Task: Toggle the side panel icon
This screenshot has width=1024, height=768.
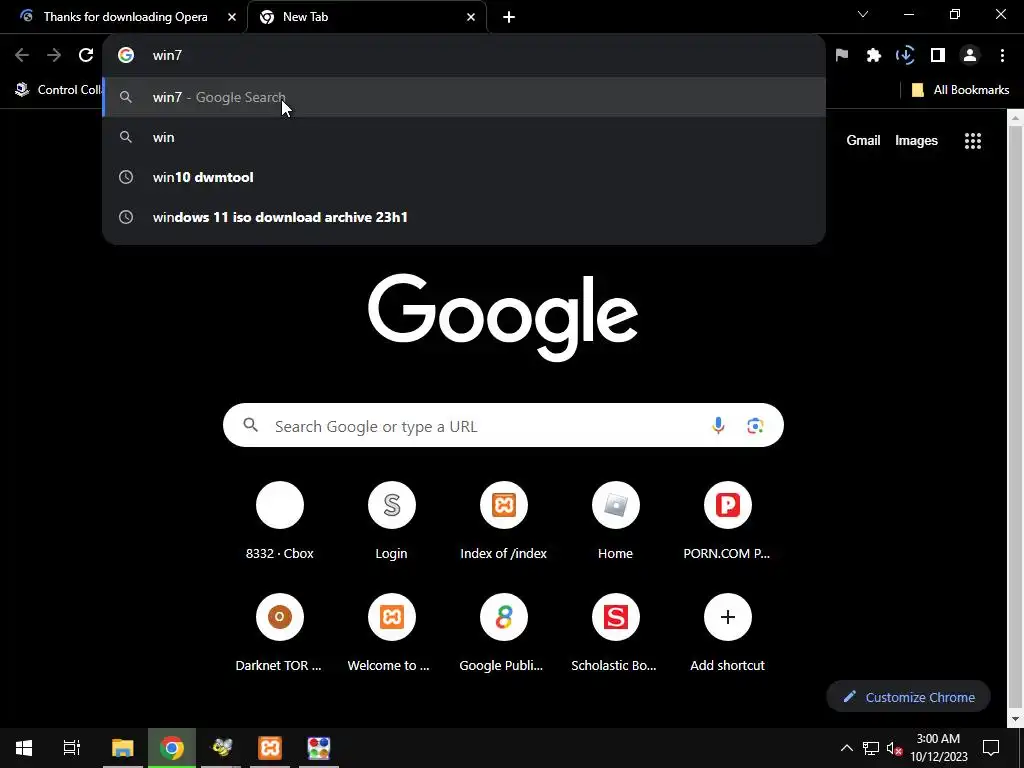Action: tap(938, 56)
